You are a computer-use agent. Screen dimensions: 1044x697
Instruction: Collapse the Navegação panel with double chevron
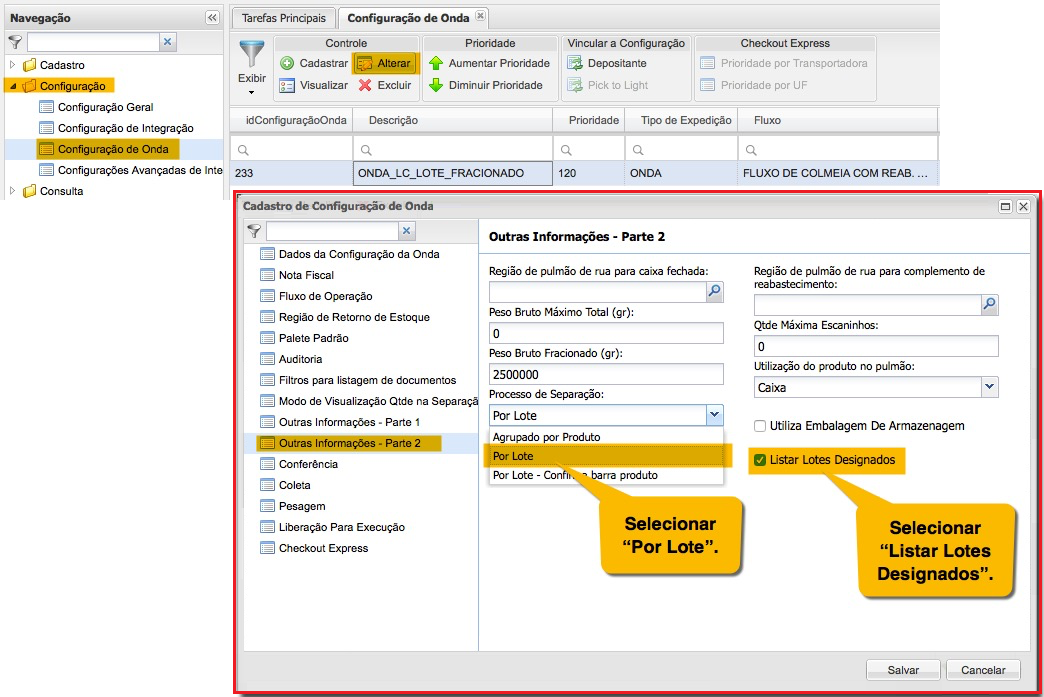[x=212, y=18]
